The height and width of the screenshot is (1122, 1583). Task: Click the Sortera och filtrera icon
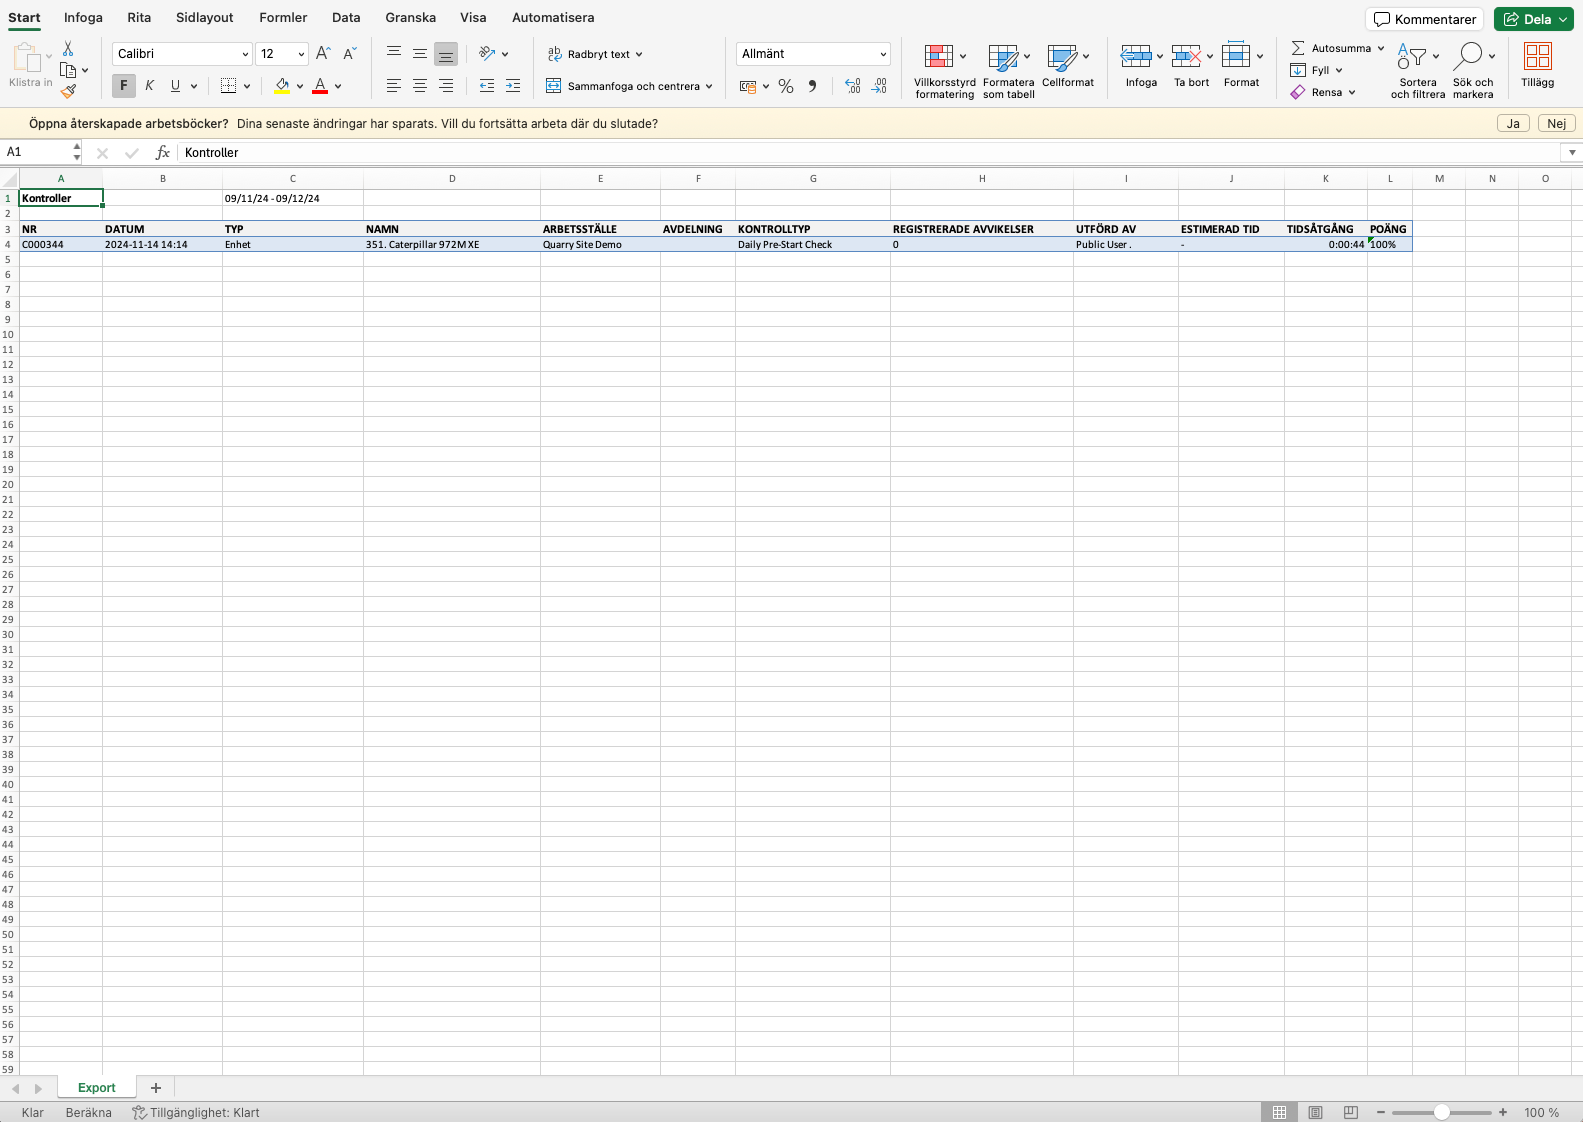pos(1411,57)
